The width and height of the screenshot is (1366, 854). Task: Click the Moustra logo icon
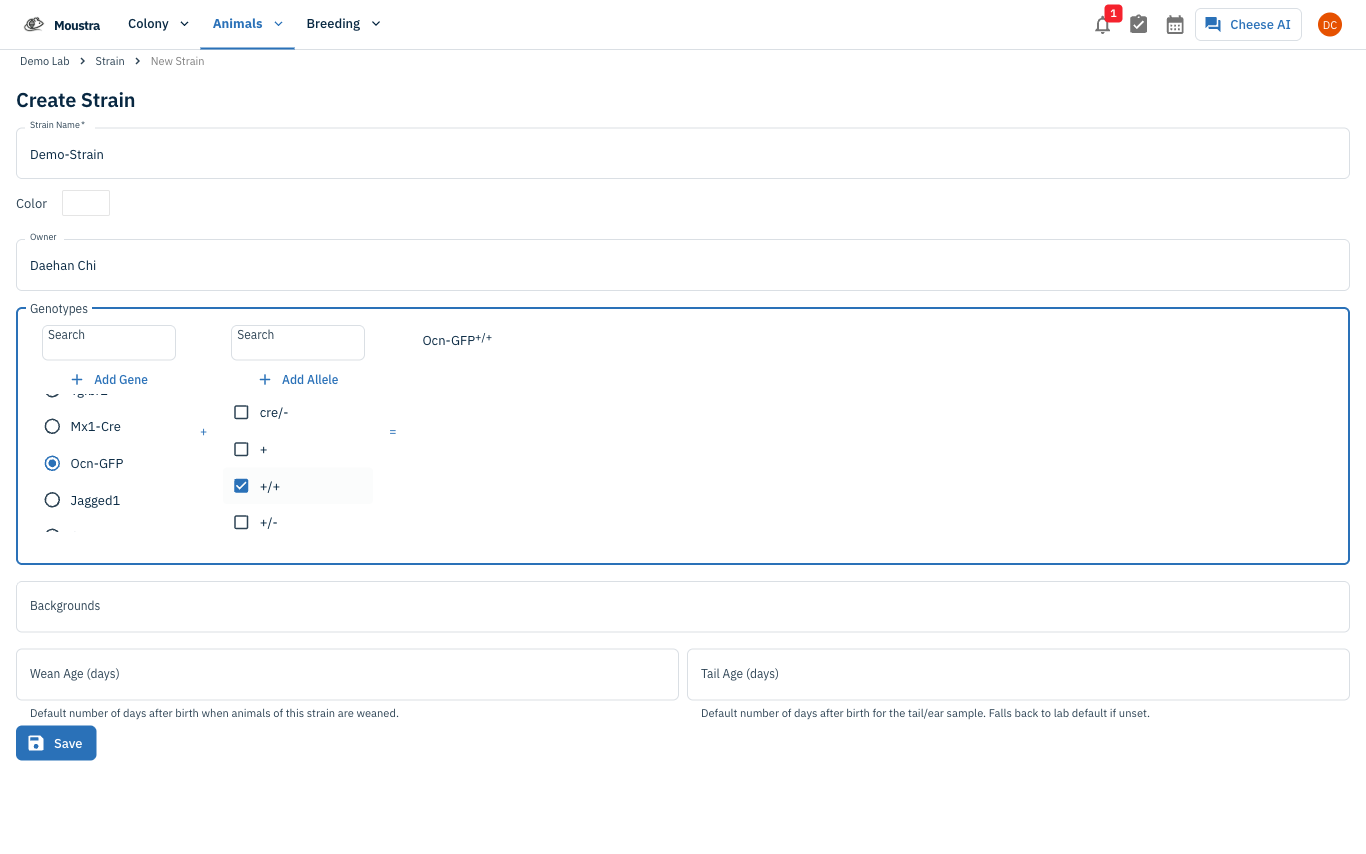[34, 24]
